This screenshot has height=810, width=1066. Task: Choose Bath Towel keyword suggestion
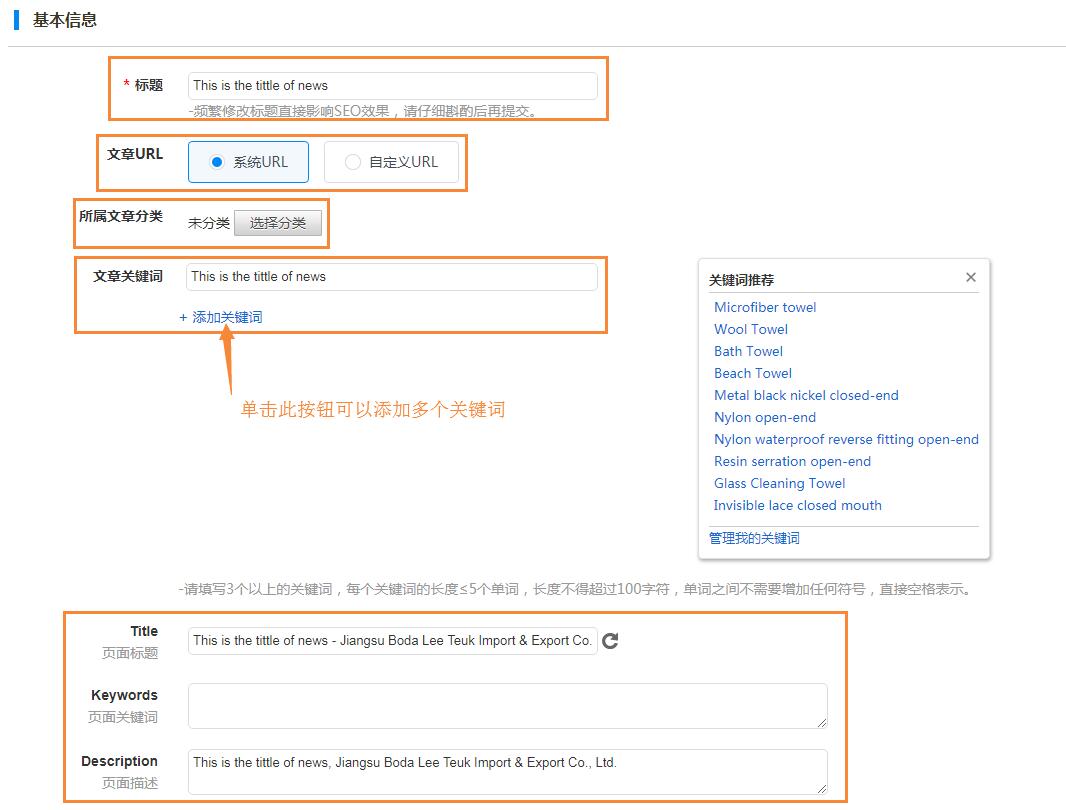tap(748, 351)
